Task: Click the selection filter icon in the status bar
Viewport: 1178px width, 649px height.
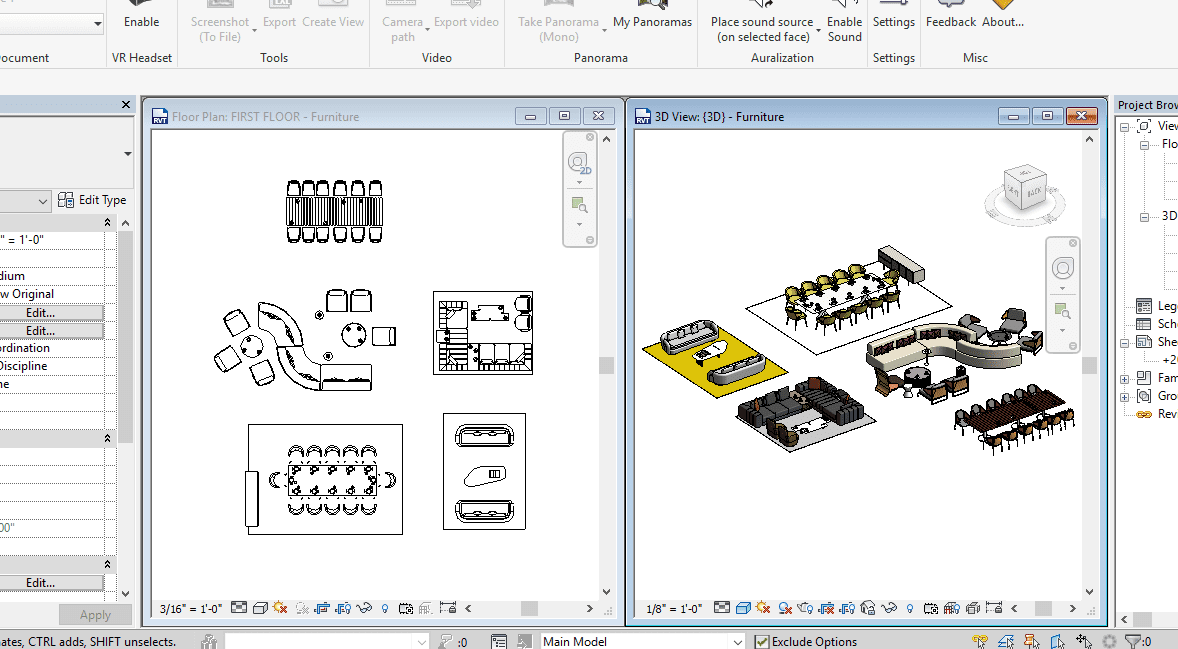Action: pyautogui.click(x=1133, y=641)
